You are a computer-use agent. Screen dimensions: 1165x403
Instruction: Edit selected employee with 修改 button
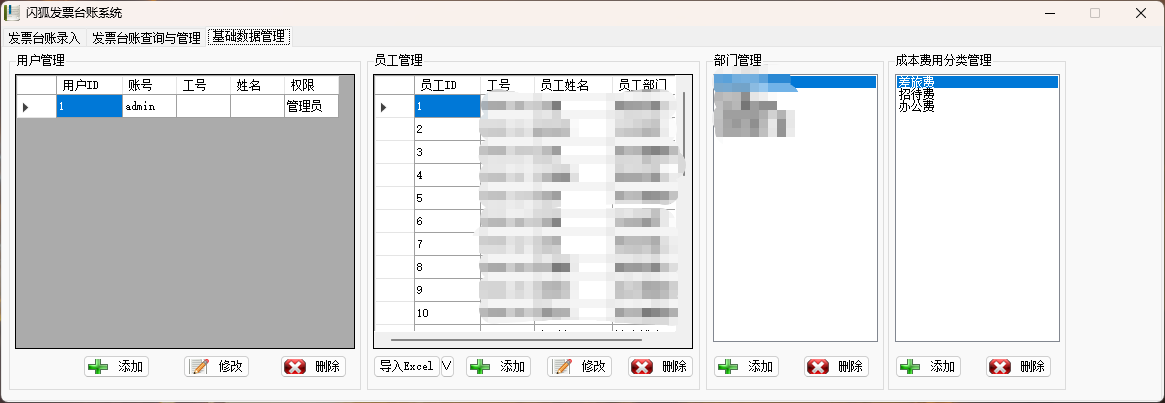click(x=579, y=367)
